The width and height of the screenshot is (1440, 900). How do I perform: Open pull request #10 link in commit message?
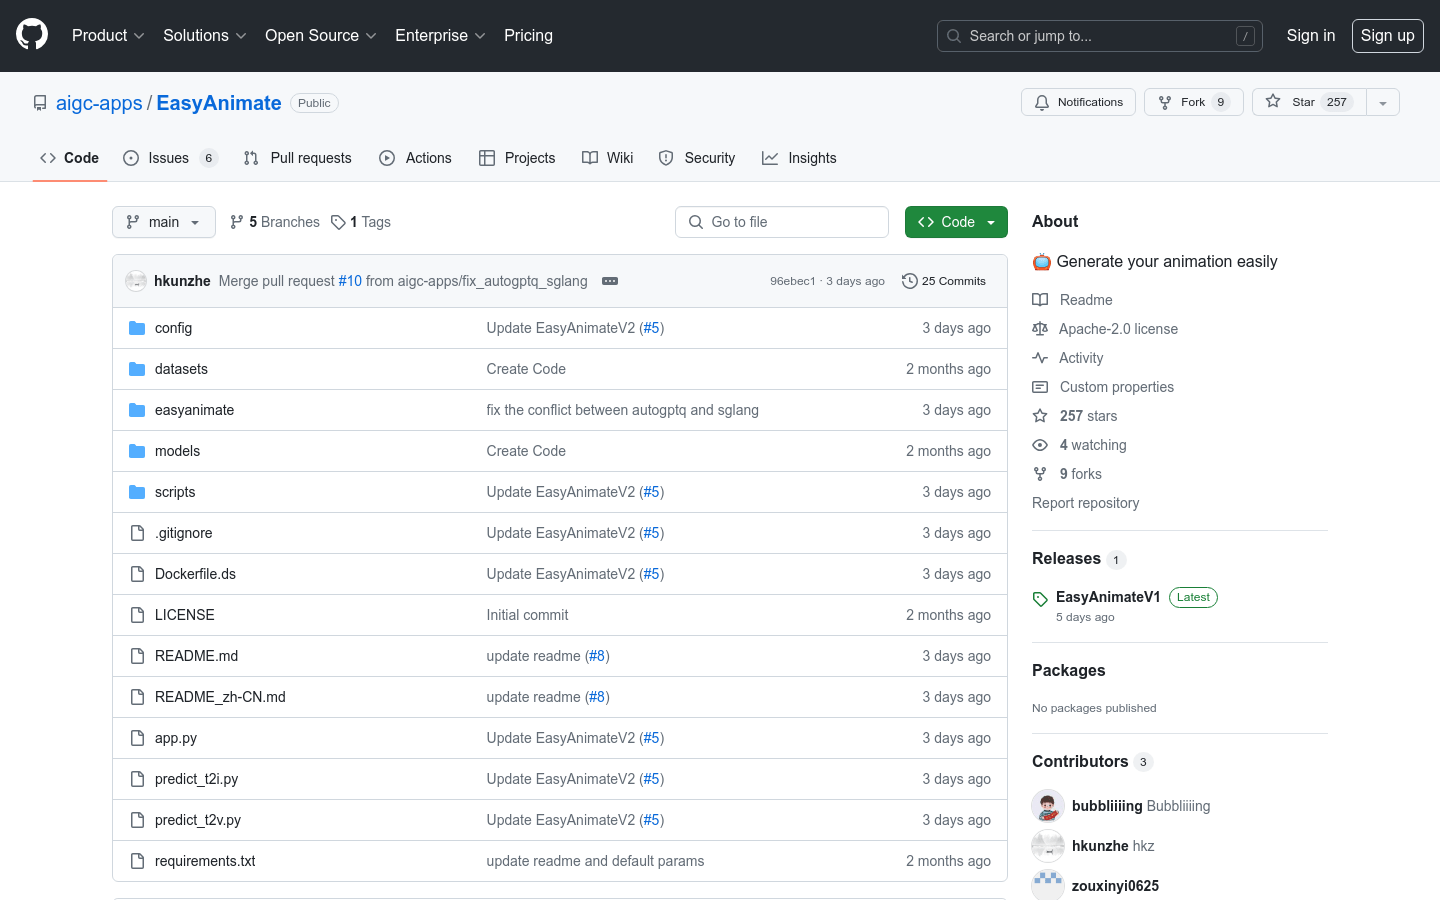pyautogui.click(x=350, y=281)
